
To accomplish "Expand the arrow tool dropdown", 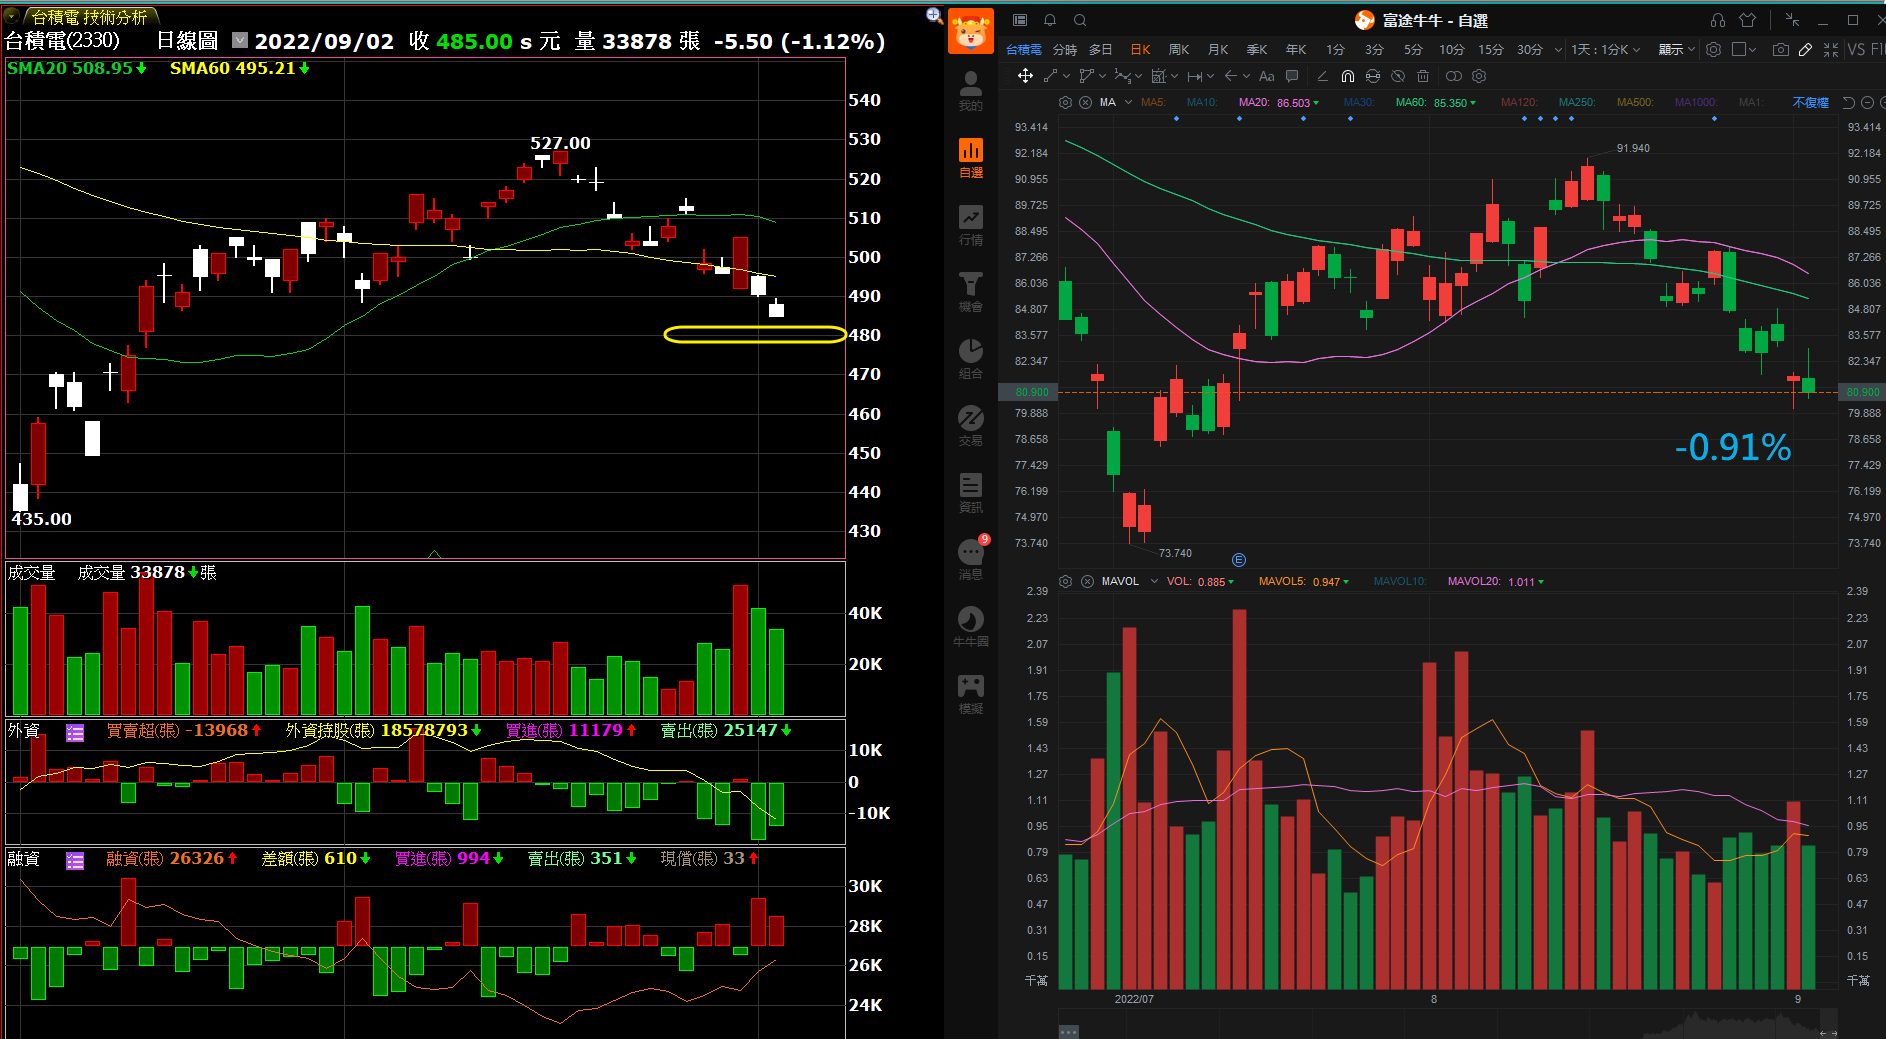I will pyautogui.click(x=1246, y=76).
